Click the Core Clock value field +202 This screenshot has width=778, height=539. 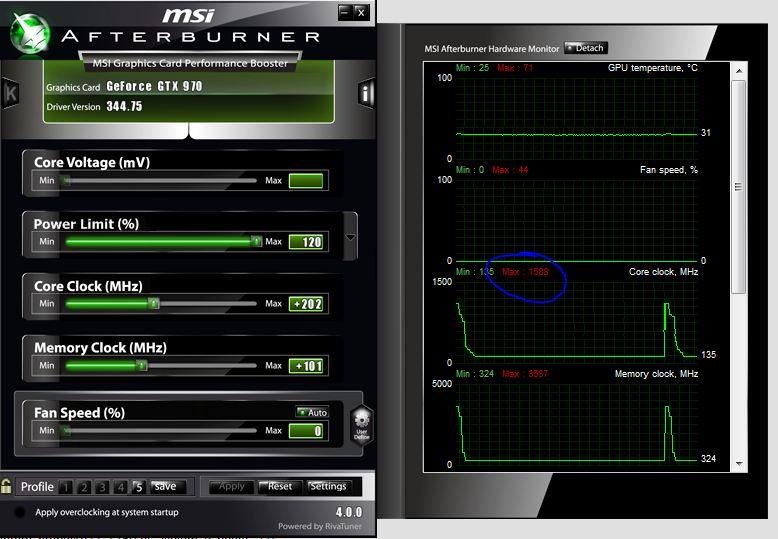point(306,304)
